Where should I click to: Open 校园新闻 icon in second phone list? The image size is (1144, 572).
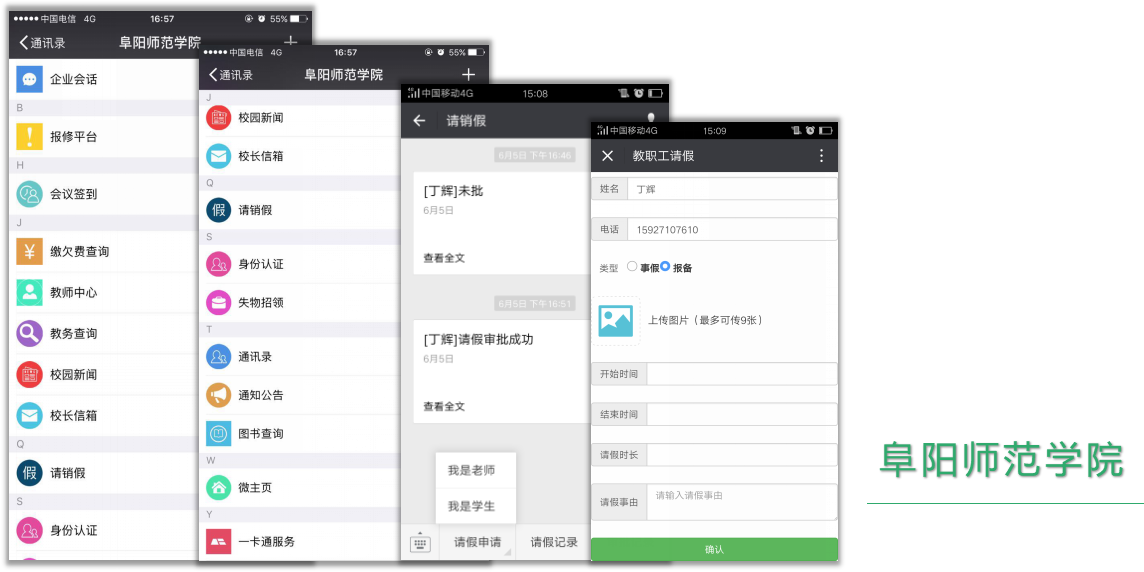click(x=218, y=117)
